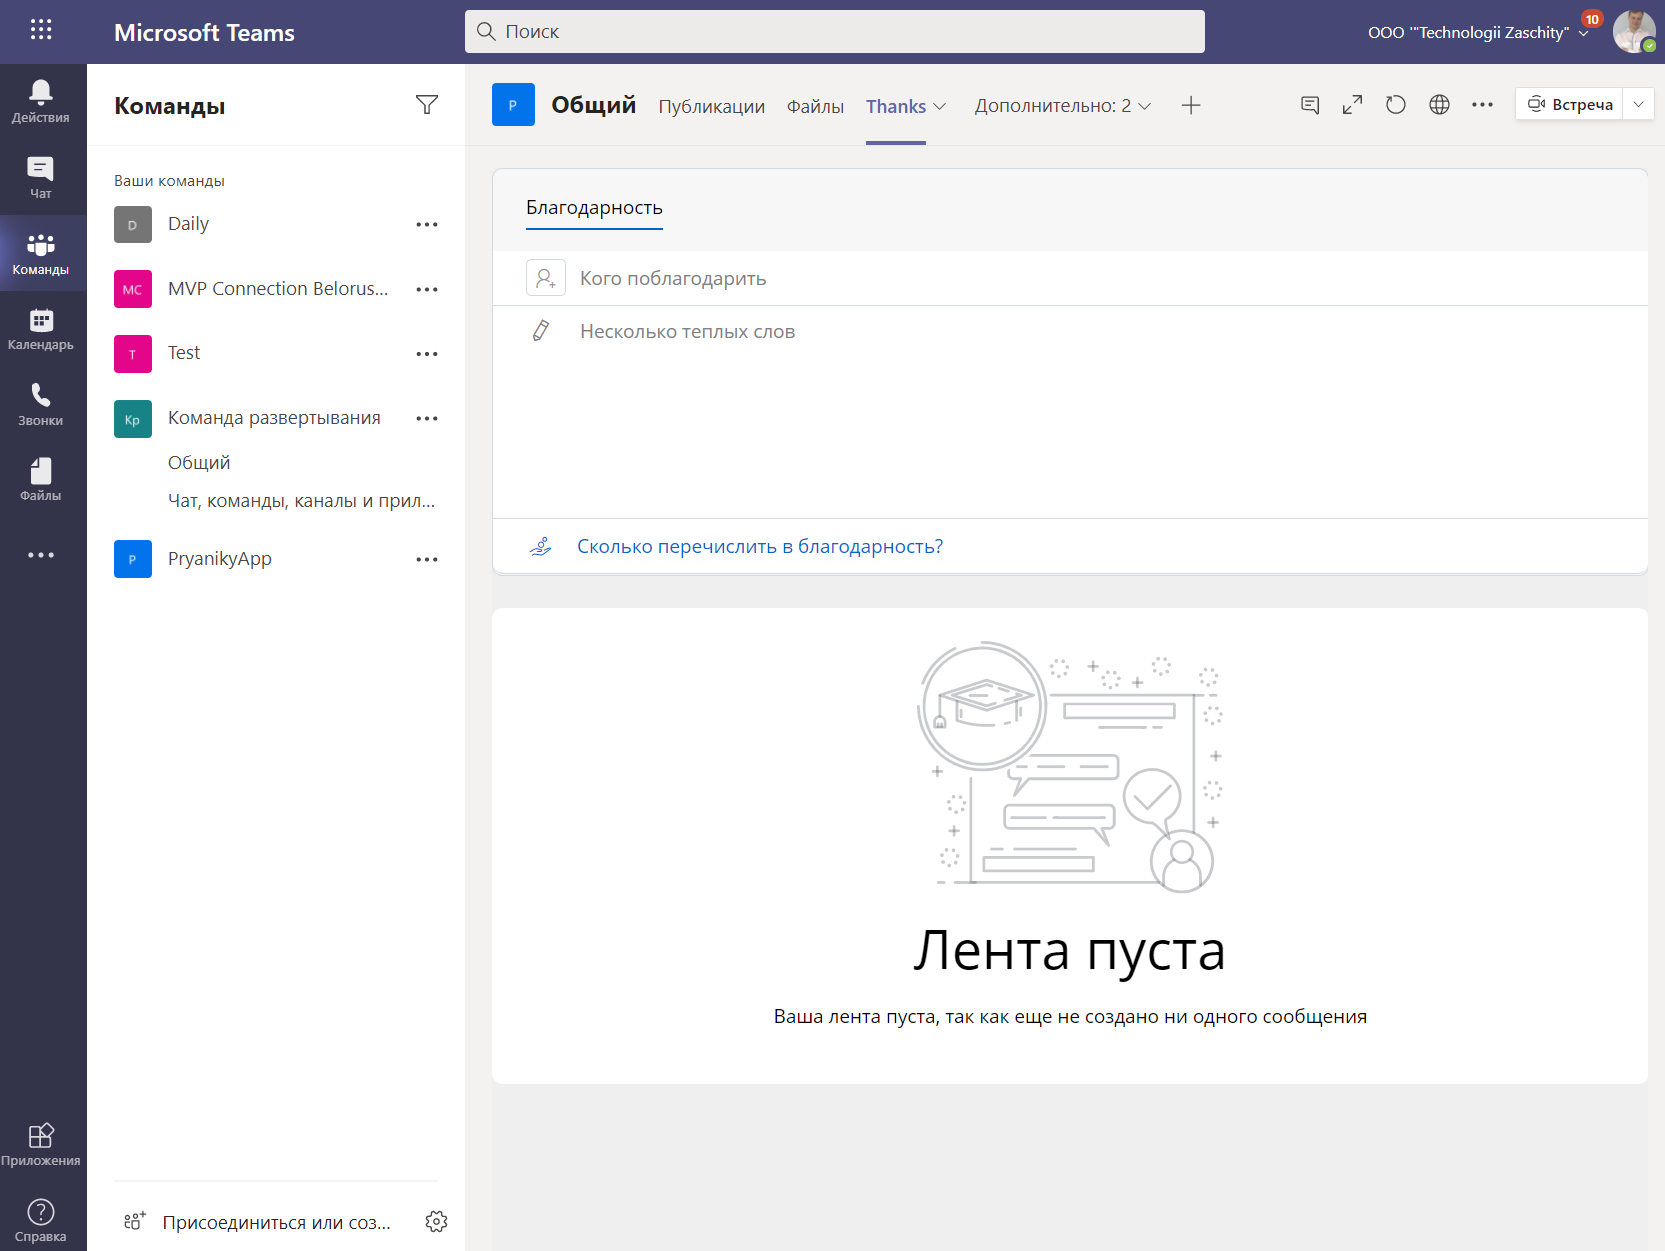
Task: Show tab conversation panel
Action: 1310,105
